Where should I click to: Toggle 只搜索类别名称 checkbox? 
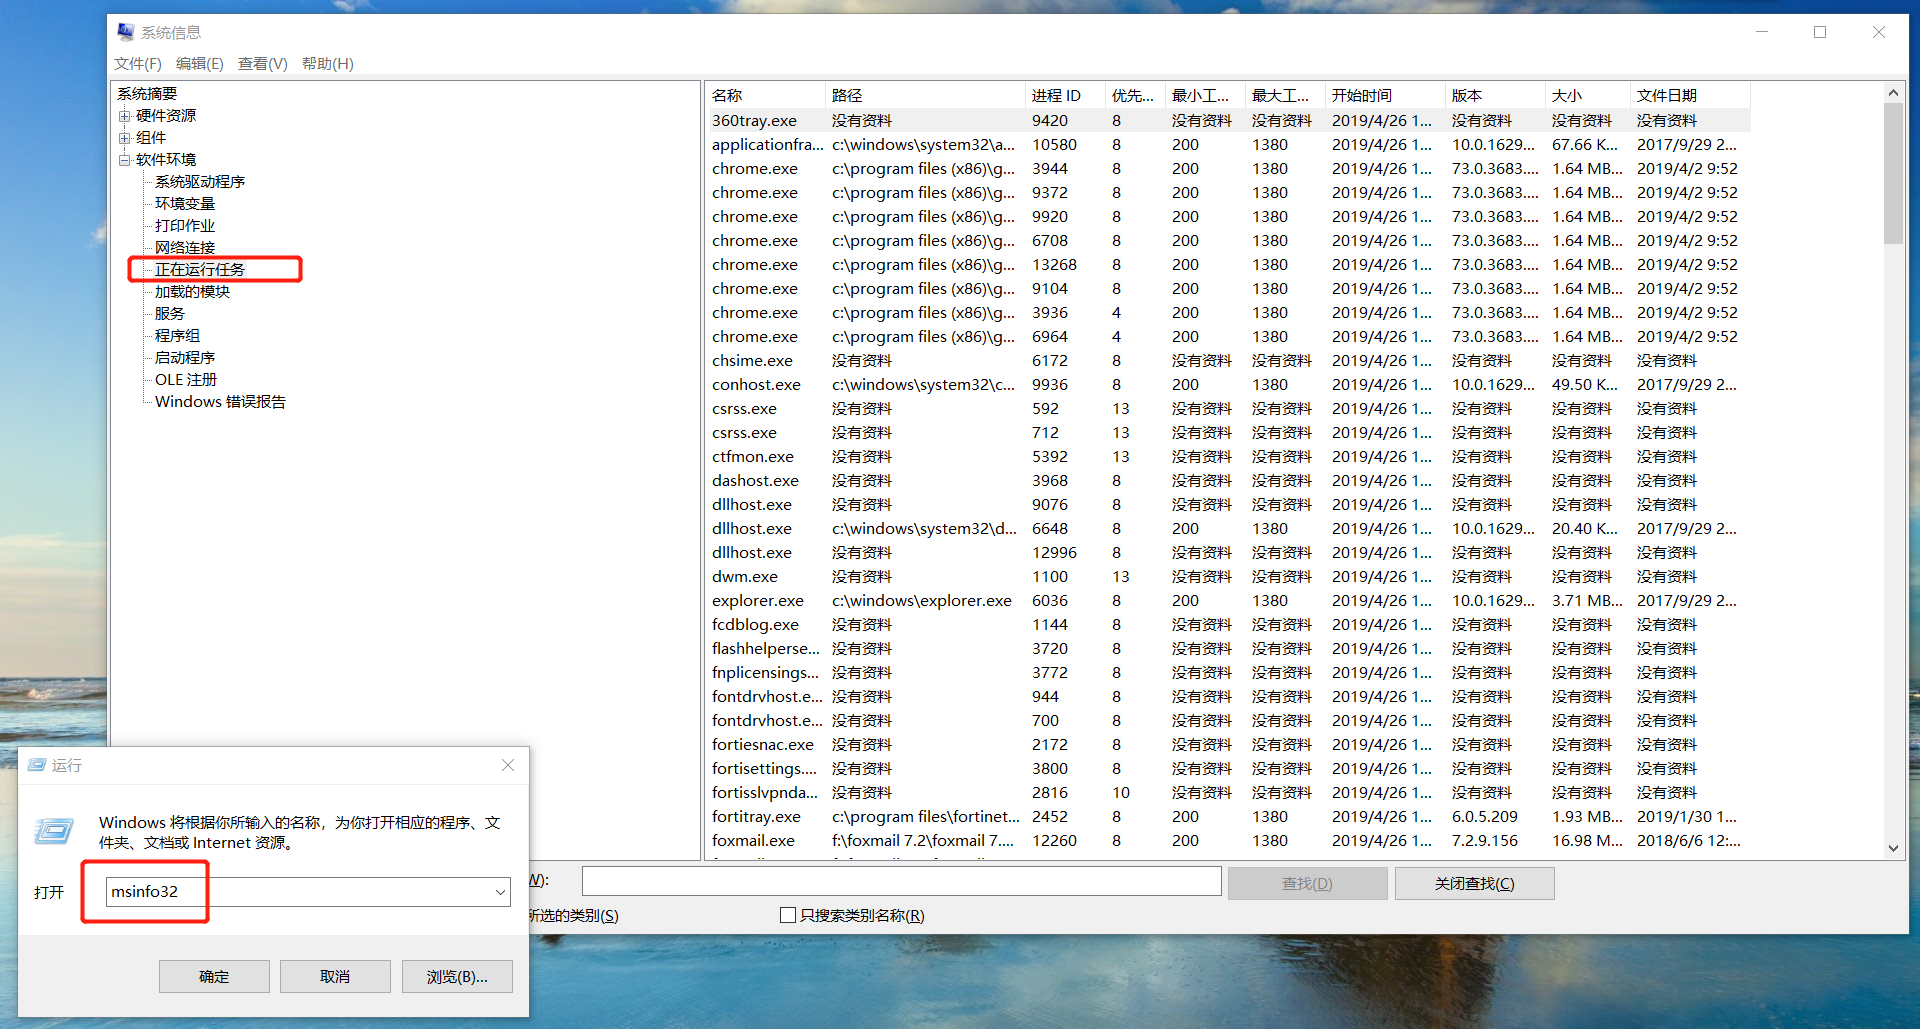point(788,915)
